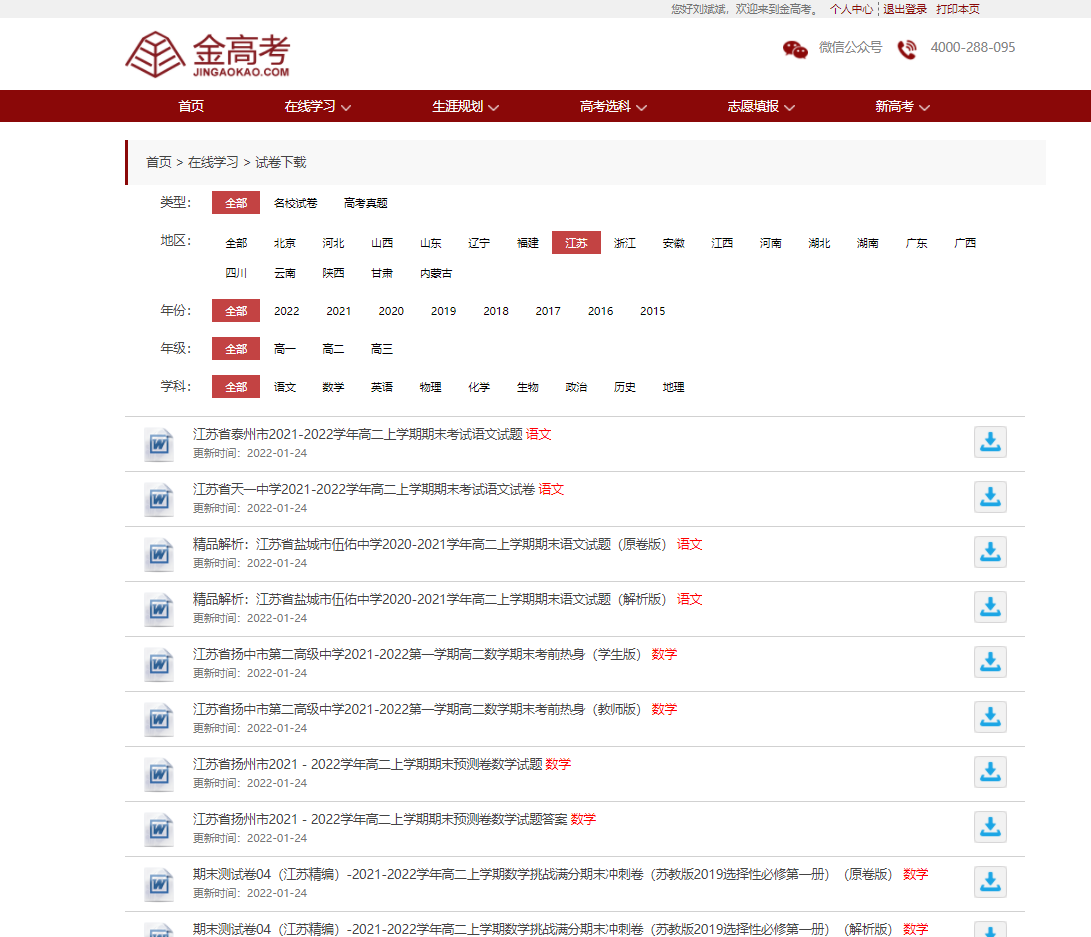The height and width of the screenshot is (937, 1091).
Task: Download the 天一中学 语文试卷 file
Action: (990, 497)
